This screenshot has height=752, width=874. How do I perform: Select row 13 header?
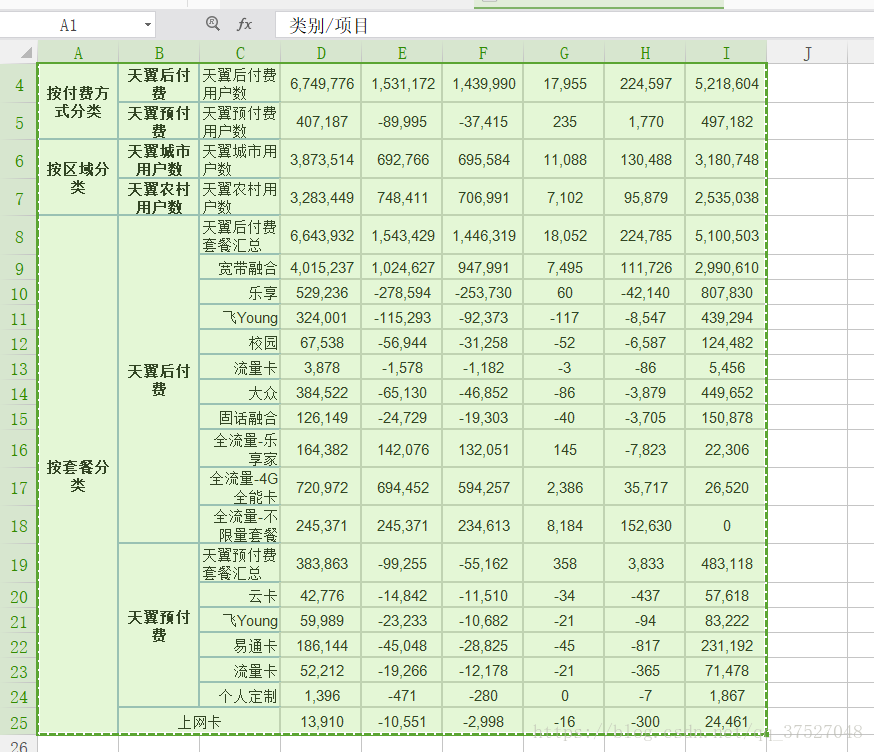pos(19,368)
